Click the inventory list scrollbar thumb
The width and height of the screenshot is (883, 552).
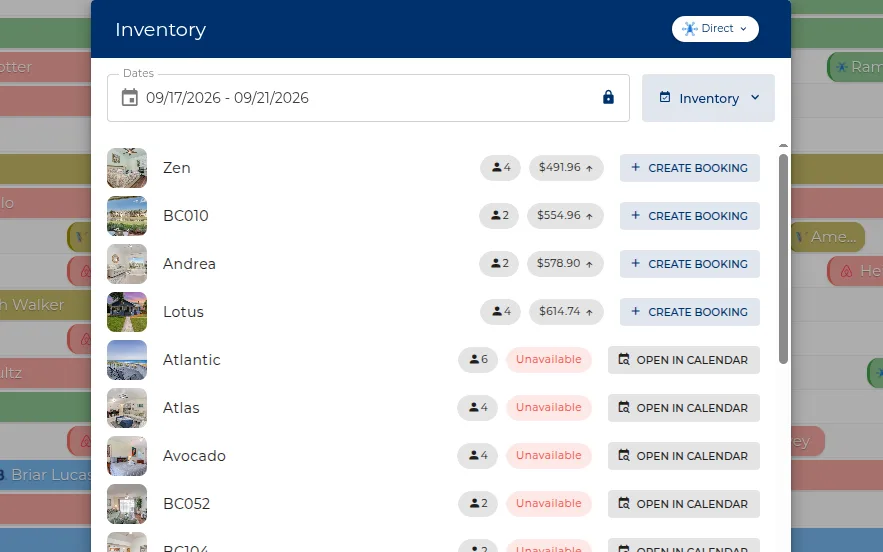783,259
